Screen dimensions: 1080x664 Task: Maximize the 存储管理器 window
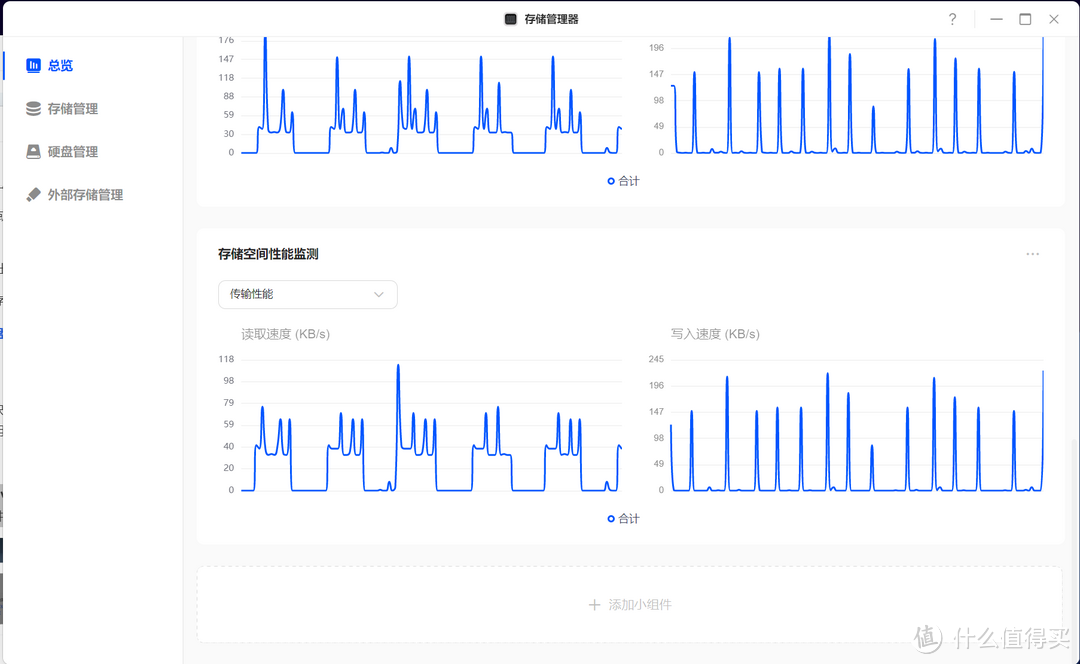(1025, 19)
